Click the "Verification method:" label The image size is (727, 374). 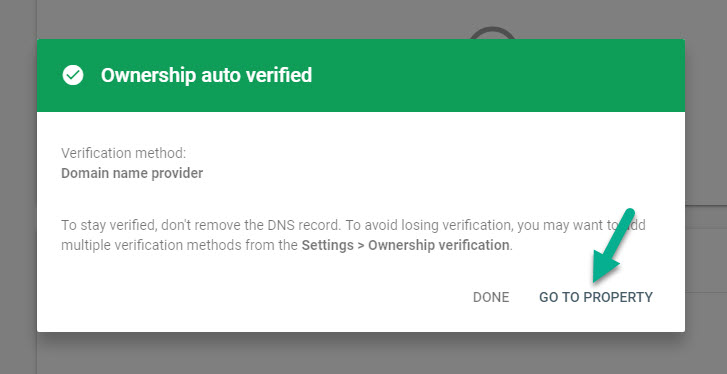click(123, 153)
